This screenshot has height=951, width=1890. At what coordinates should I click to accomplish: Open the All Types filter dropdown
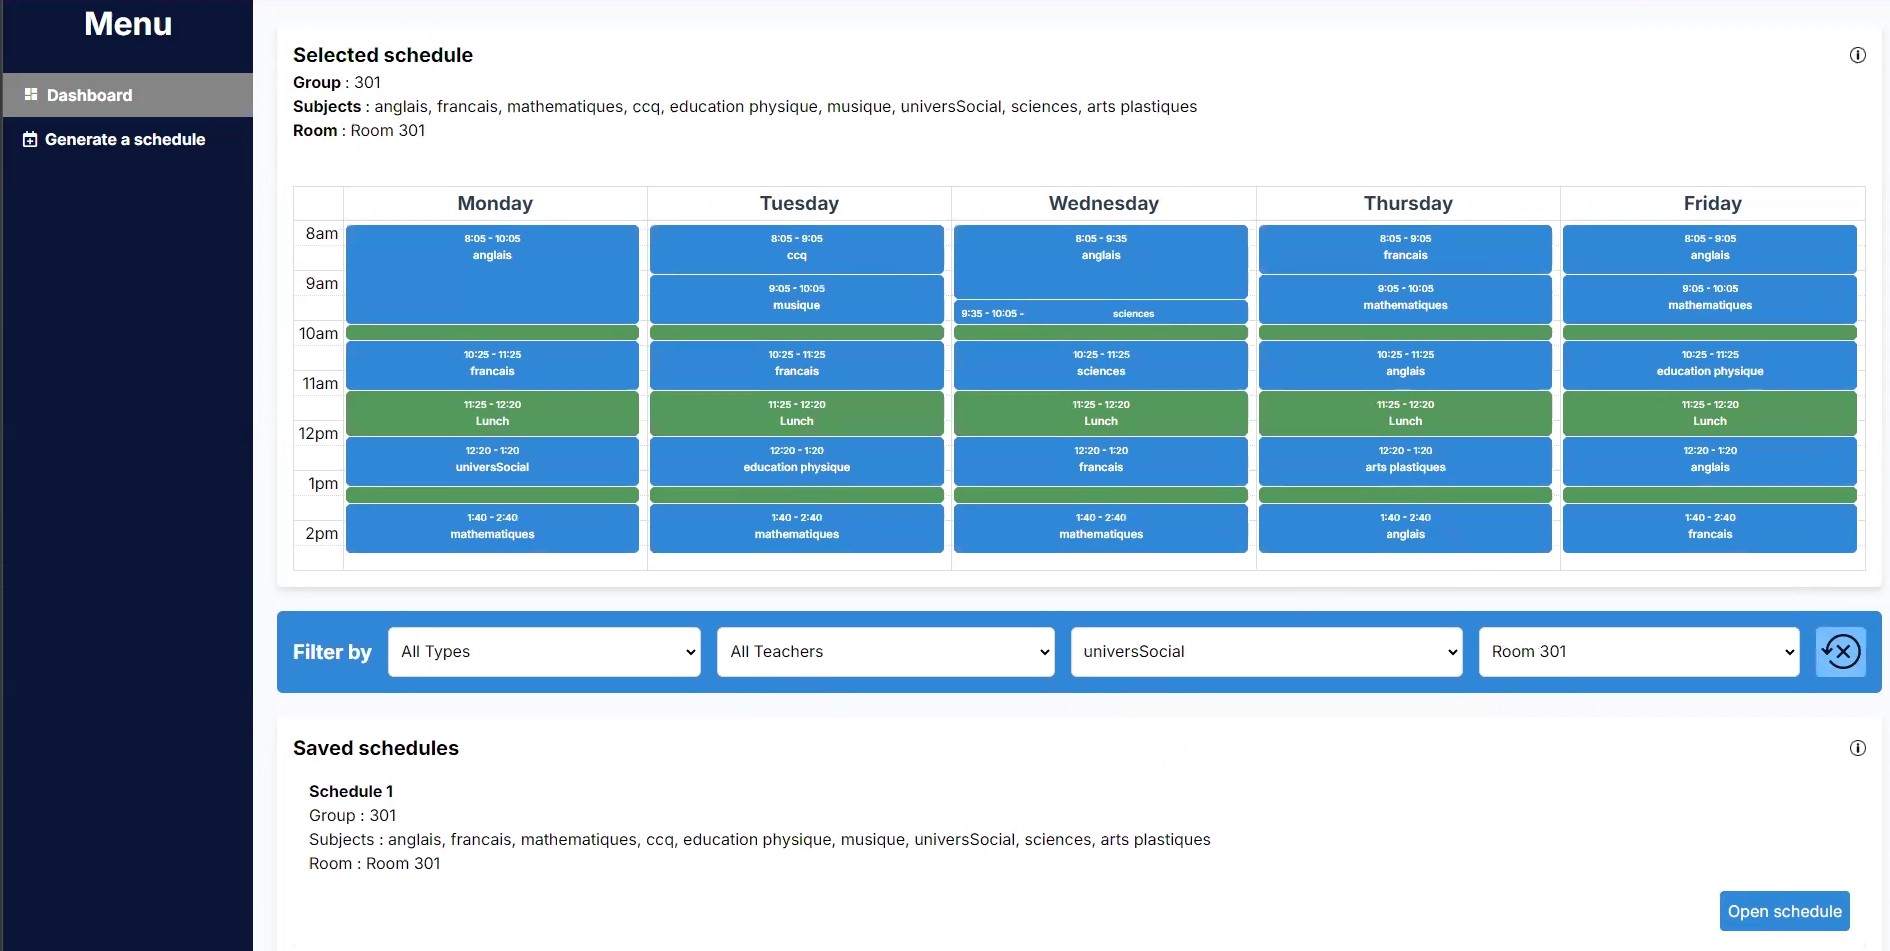point(544,652)
